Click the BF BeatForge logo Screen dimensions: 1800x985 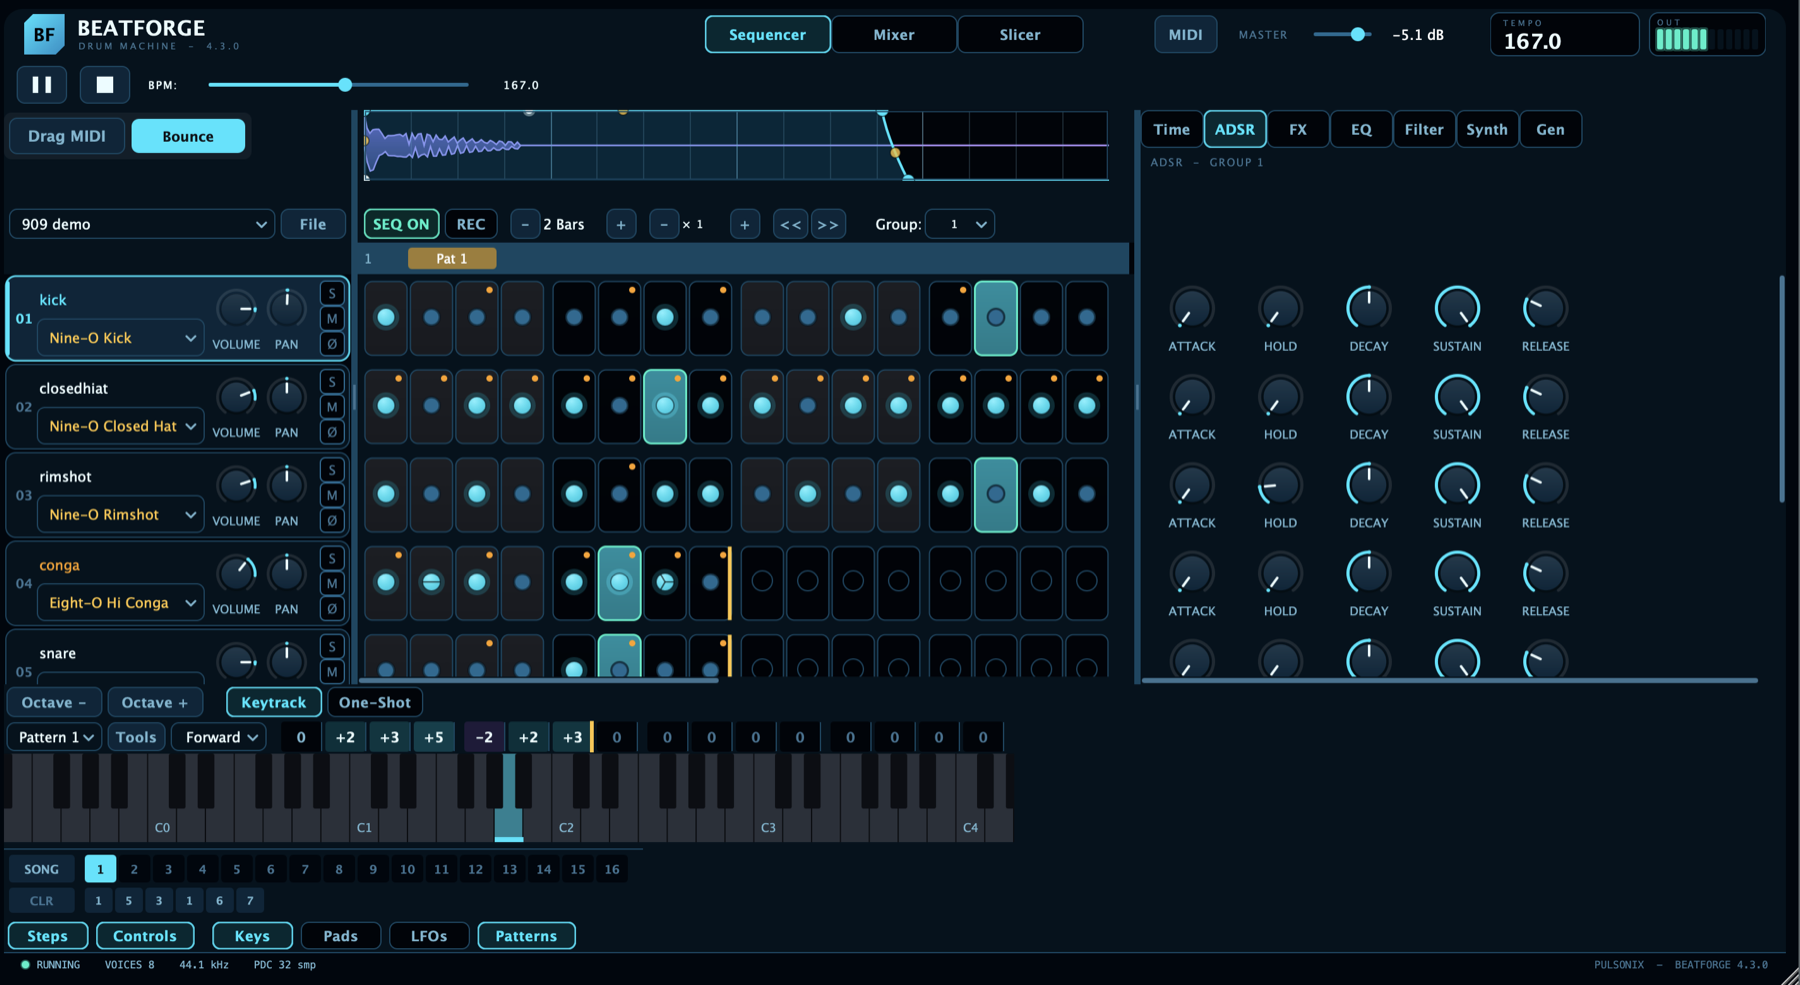(x=44, y=34)
